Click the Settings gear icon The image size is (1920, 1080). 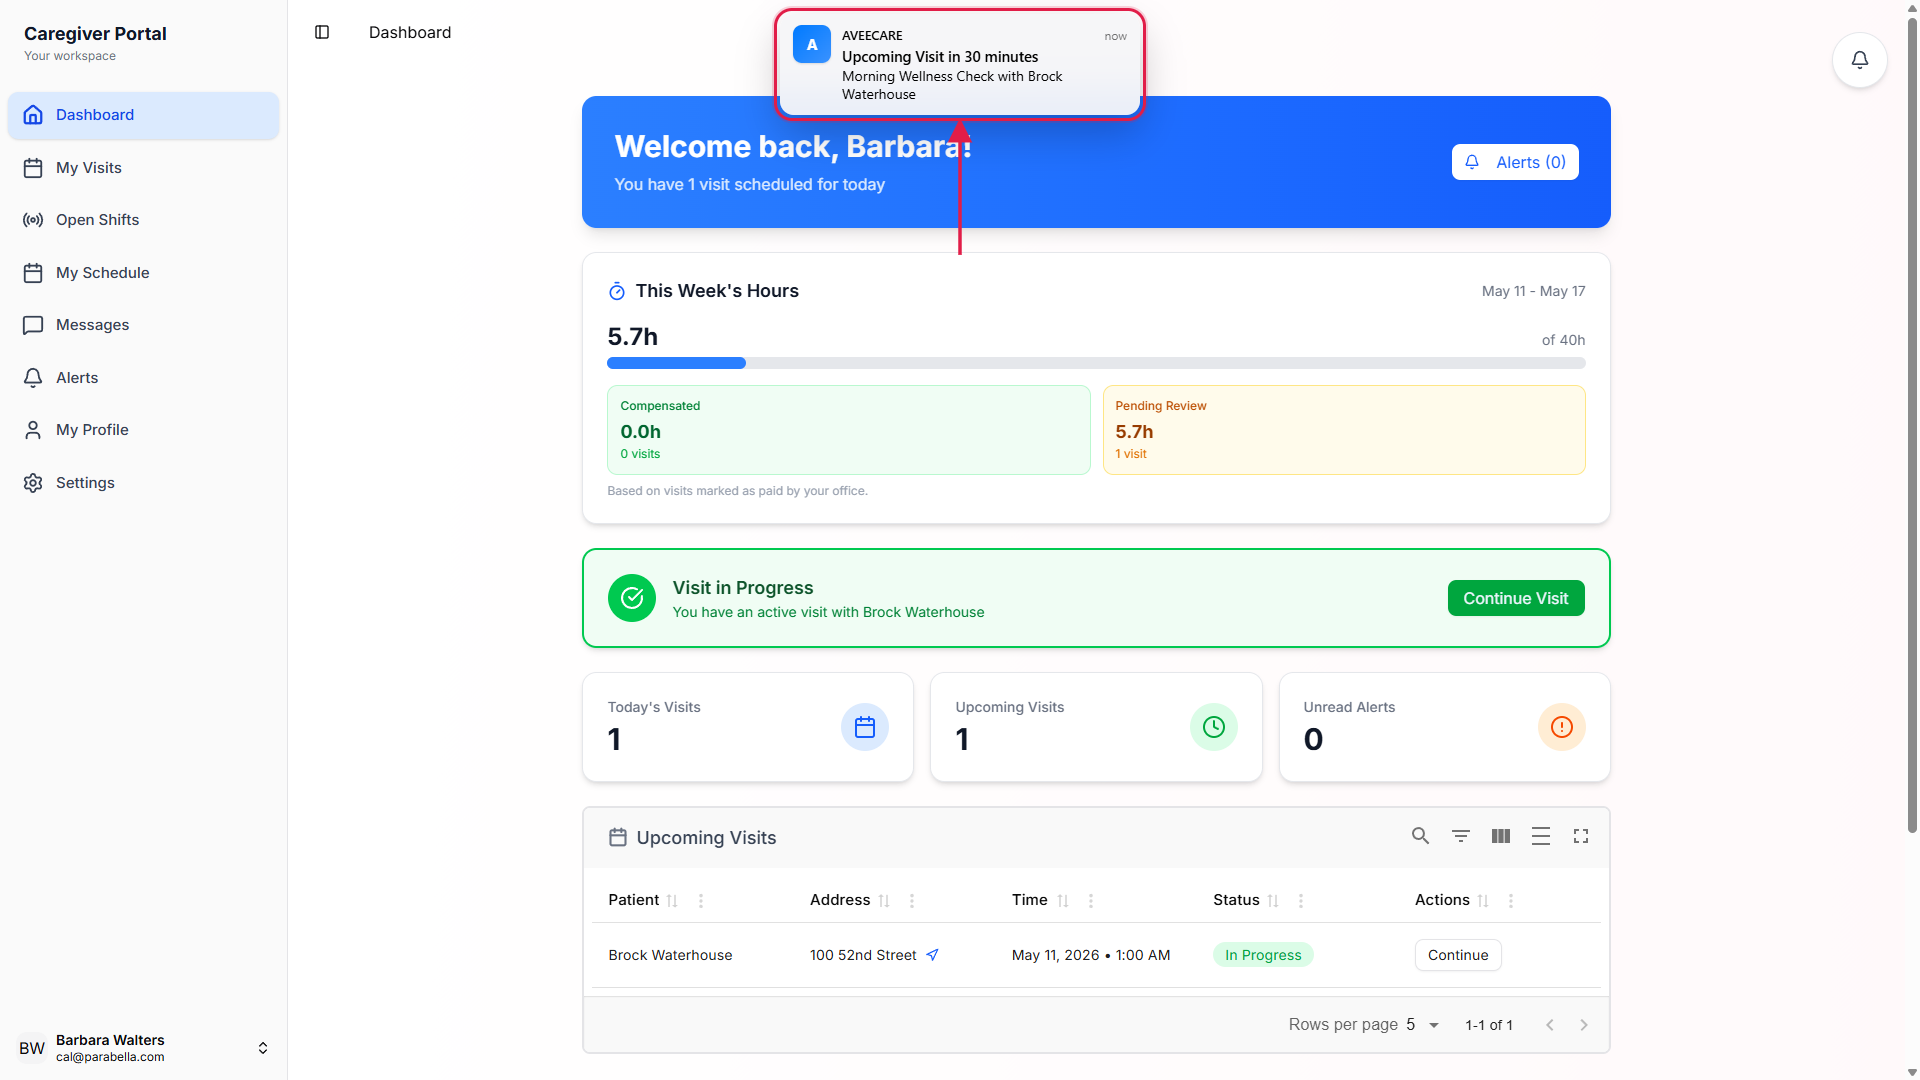coord(33,483)
